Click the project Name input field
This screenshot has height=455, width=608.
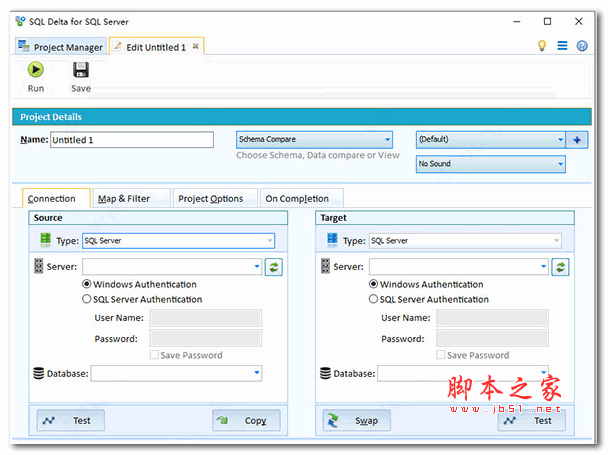tap(131, 140)
